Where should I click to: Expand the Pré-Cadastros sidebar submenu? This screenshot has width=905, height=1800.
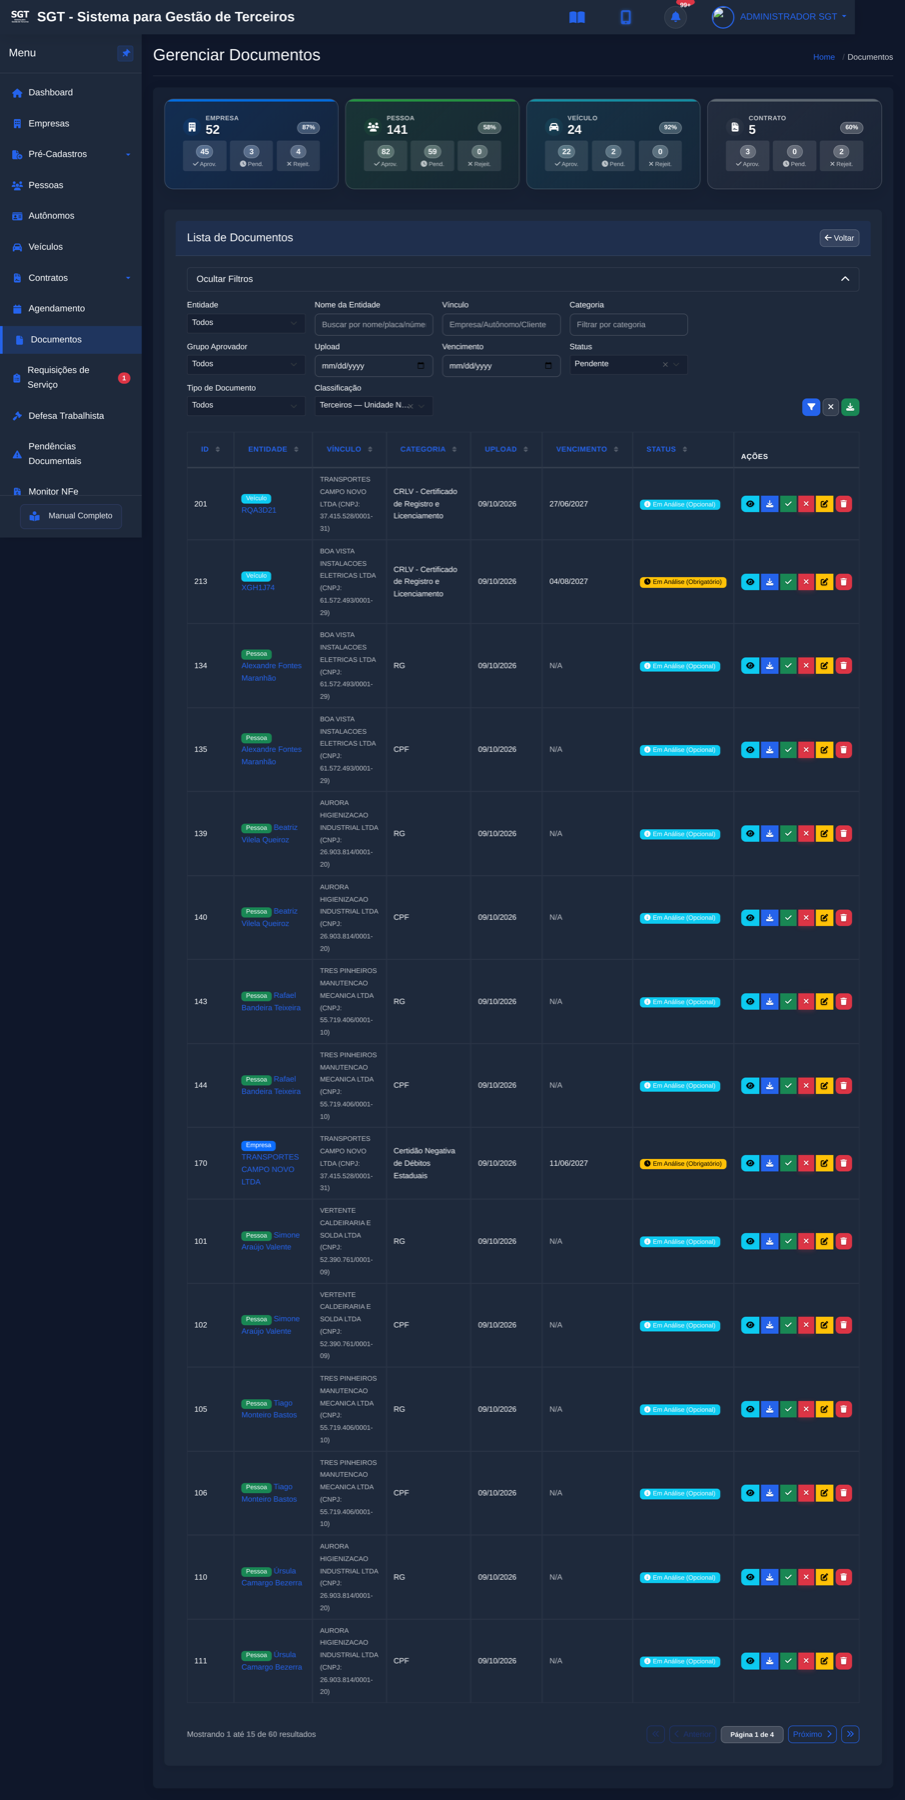tap(71, 154)
